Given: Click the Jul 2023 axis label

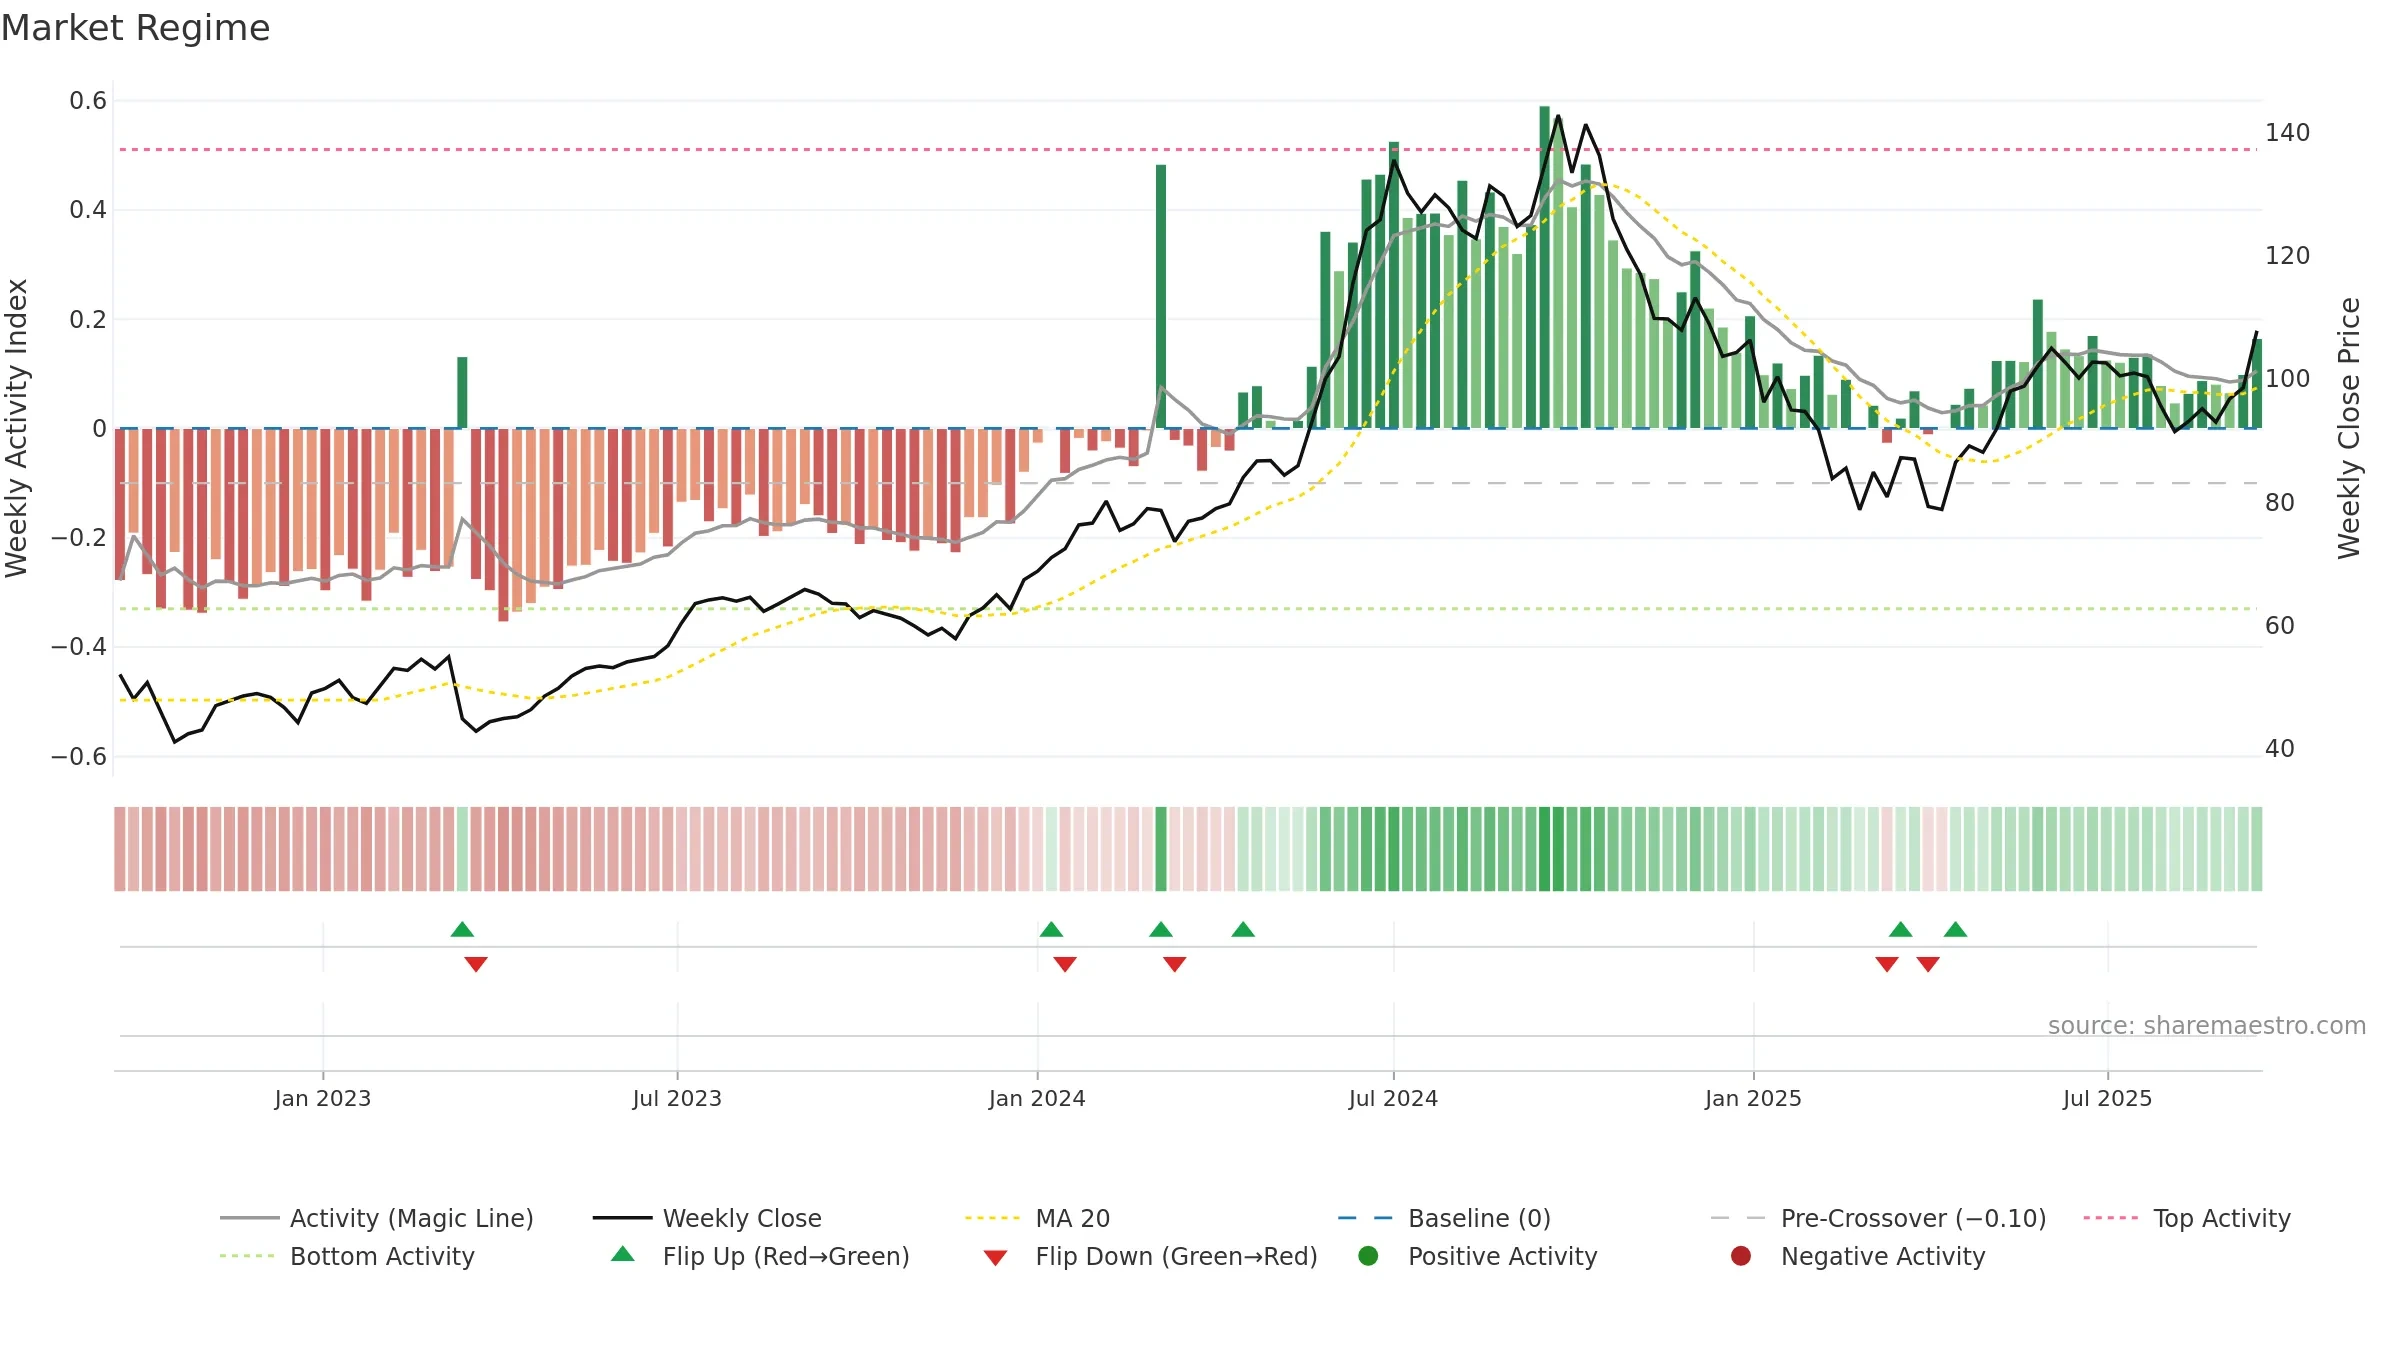Looking at the screenshot, I should (677, 1098).
